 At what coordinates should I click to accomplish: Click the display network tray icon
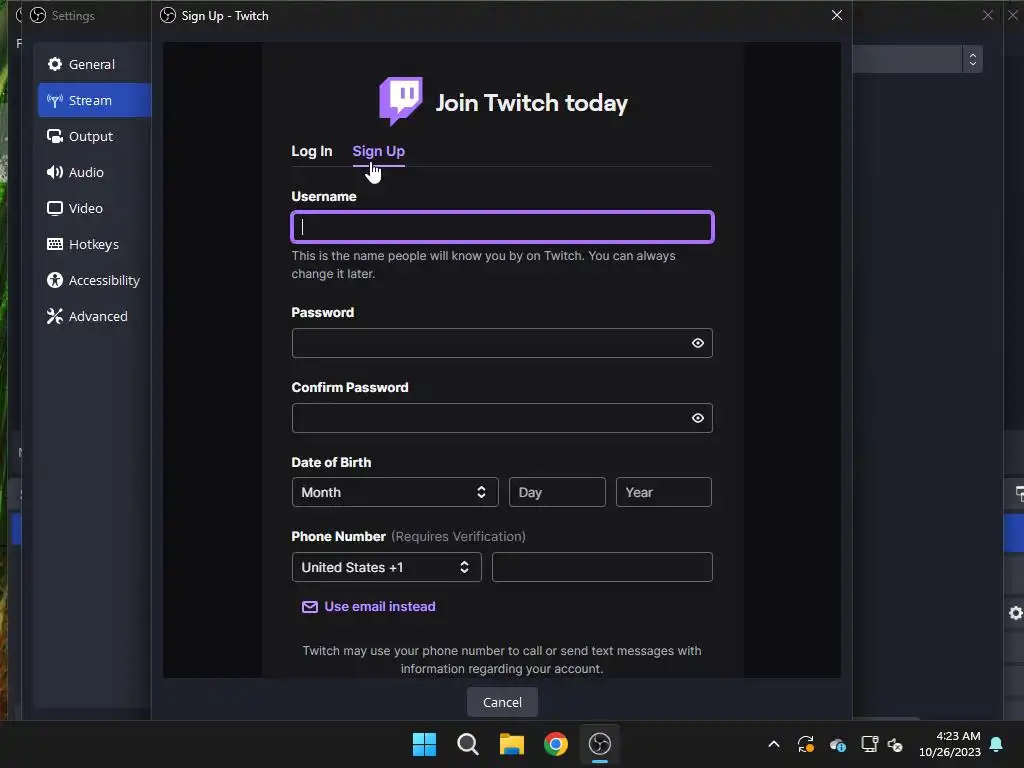(869, 744)
